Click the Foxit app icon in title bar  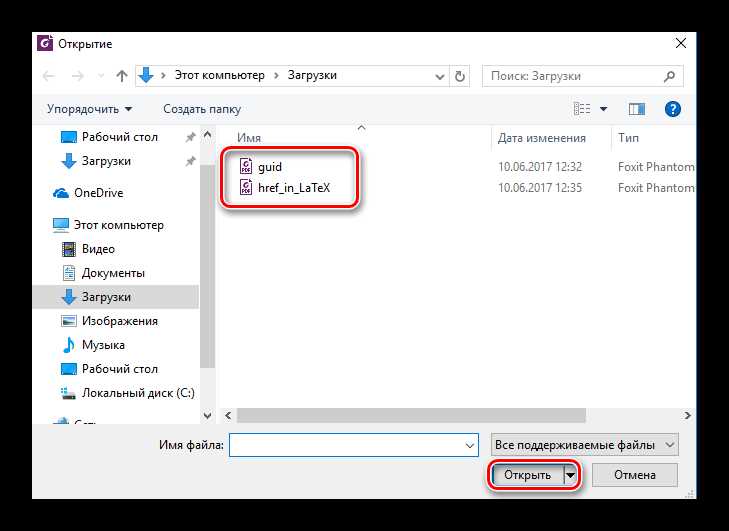(45, 44)
